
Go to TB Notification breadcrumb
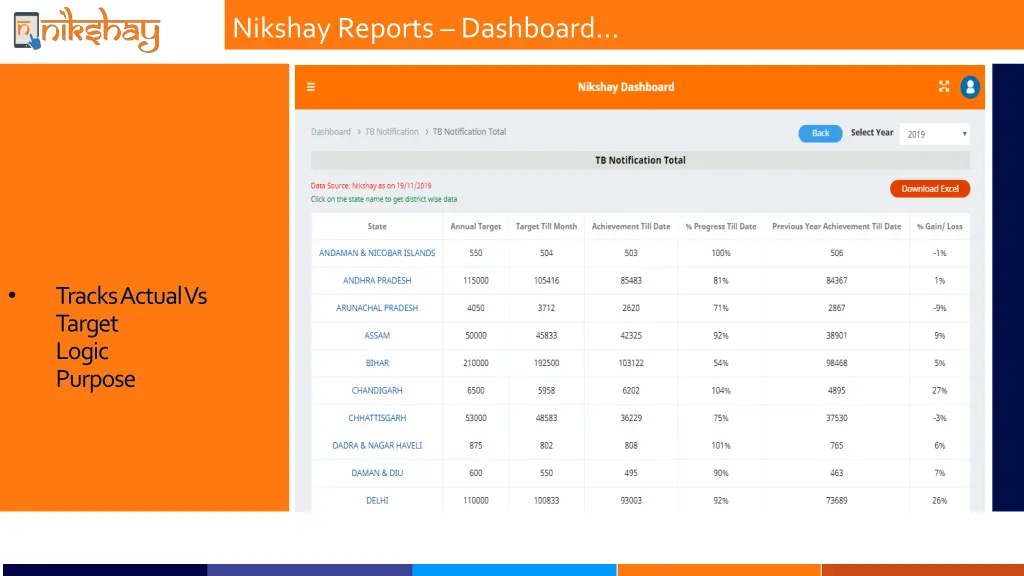pos(392,132)
